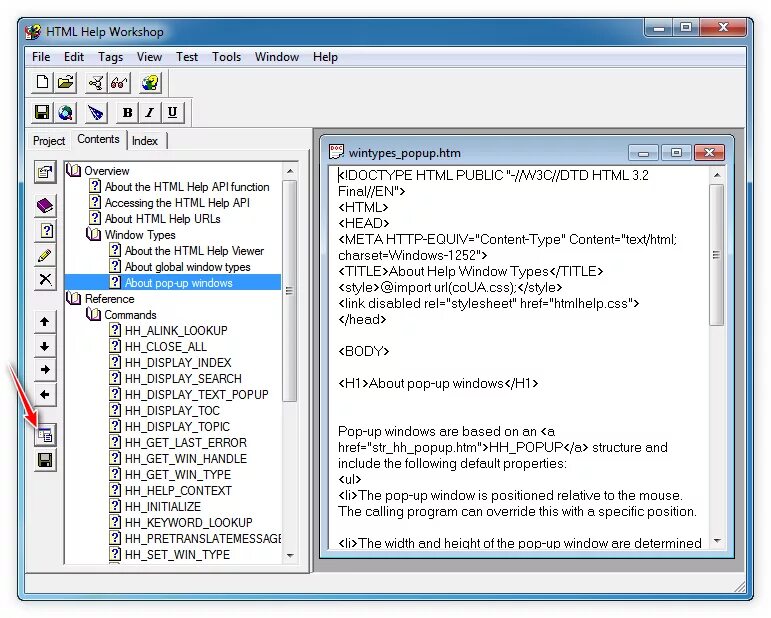Click Move selection down arrow
The height and width of the screenshot is (618, 771).
pos(45,346)
